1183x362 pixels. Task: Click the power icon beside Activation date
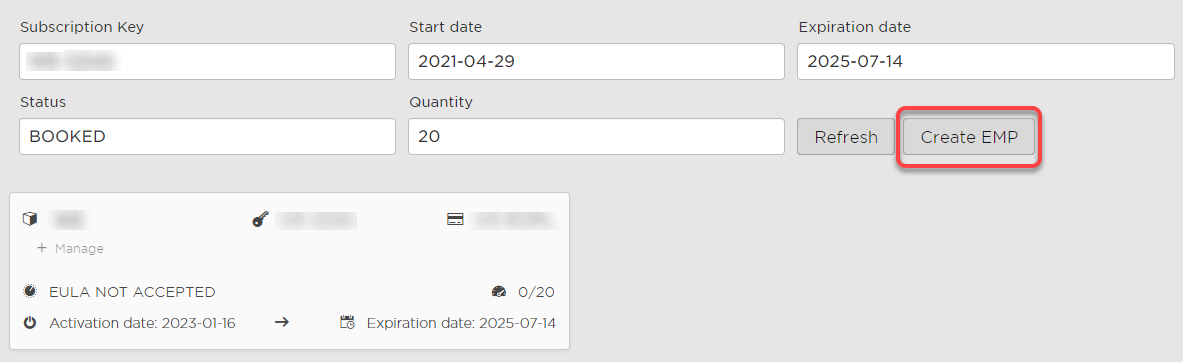[x=30, y=323]
